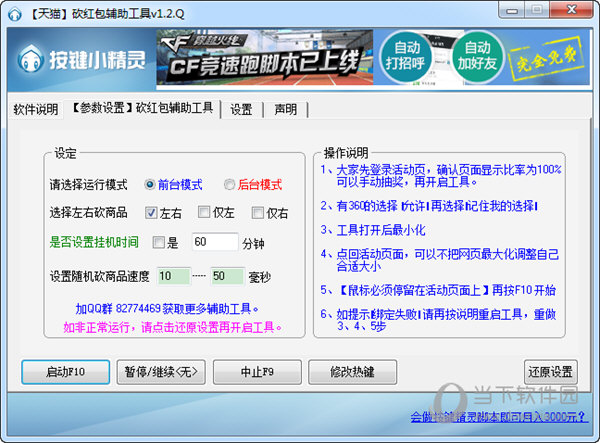Open the 会做按键精灵脚本即可月入3000元 link
This screenshot has width=600, height=443.
click(x=499, y=417)
